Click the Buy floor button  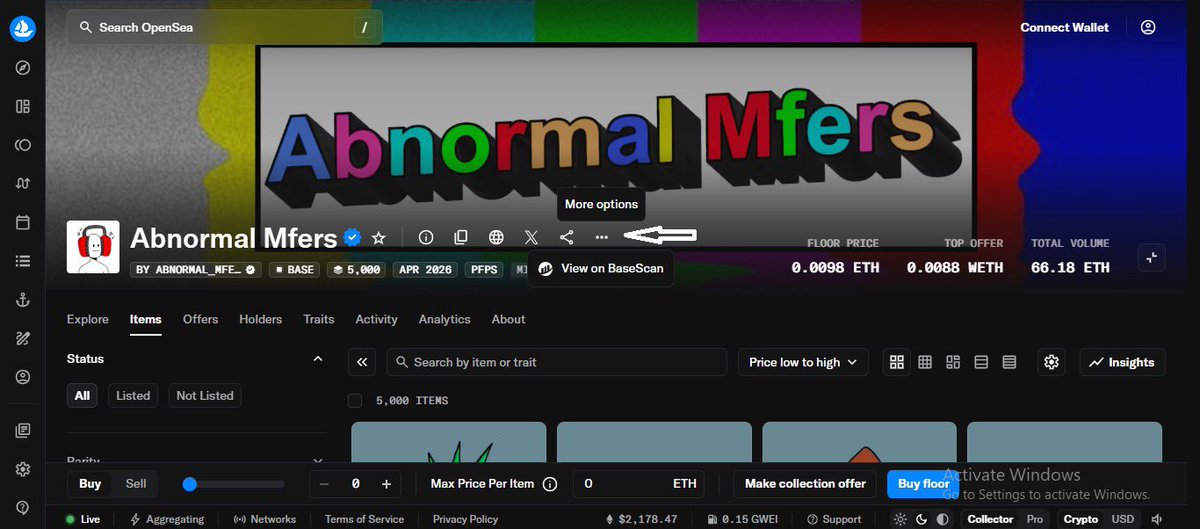[923, 484]
